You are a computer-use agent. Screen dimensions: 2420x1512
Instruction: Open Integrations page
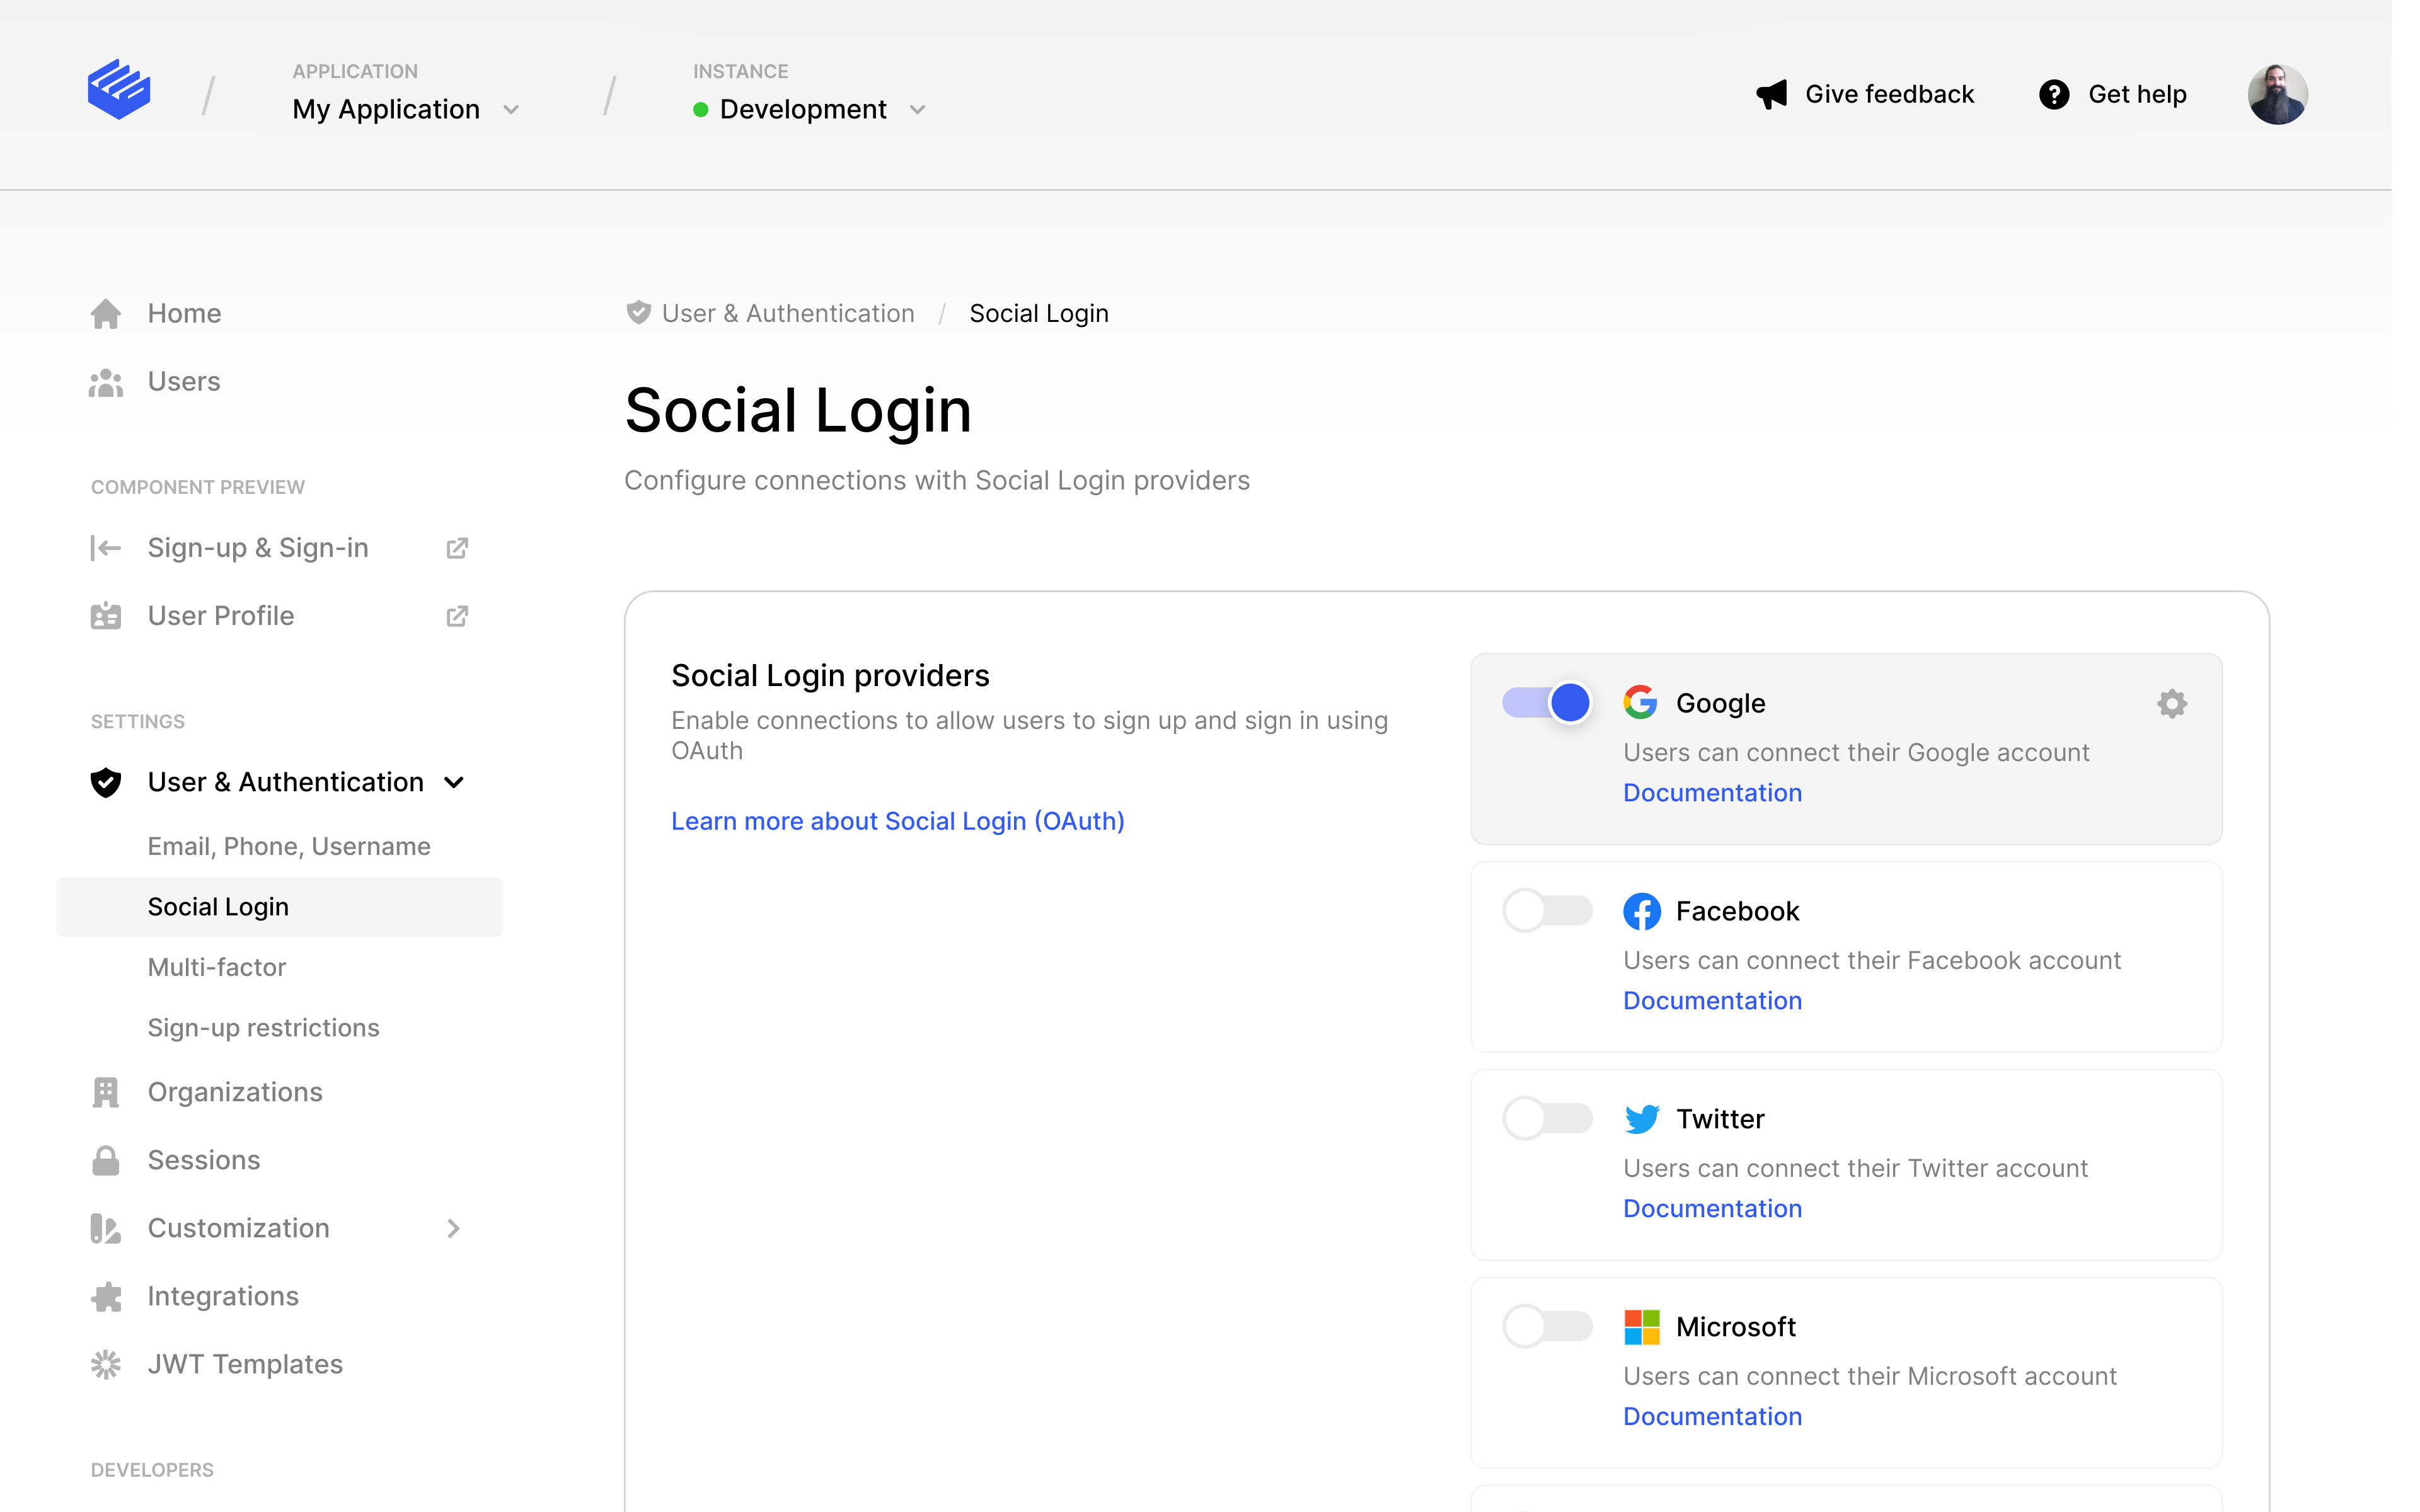pyautogui.click(x=223, y=1296)
